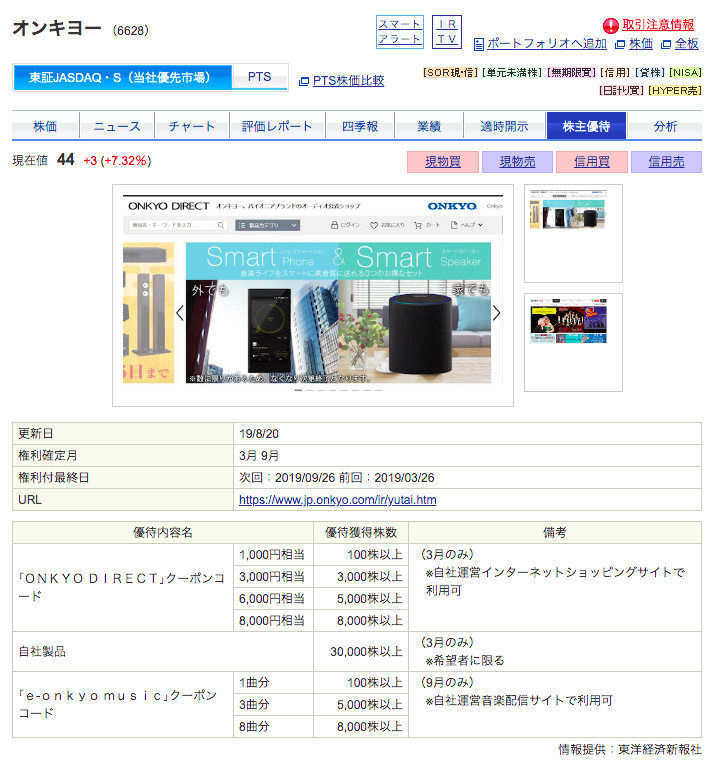The height and width of the screenshot is (761, 714).
Task: Click ポートフォリオへ追加 link
Action: pyautogui.click(x=547, y=44)
